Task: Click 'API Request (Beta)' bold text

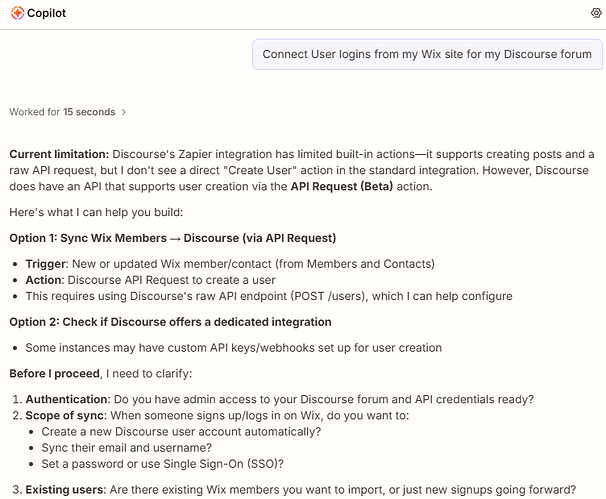Action: pos(342,187)
